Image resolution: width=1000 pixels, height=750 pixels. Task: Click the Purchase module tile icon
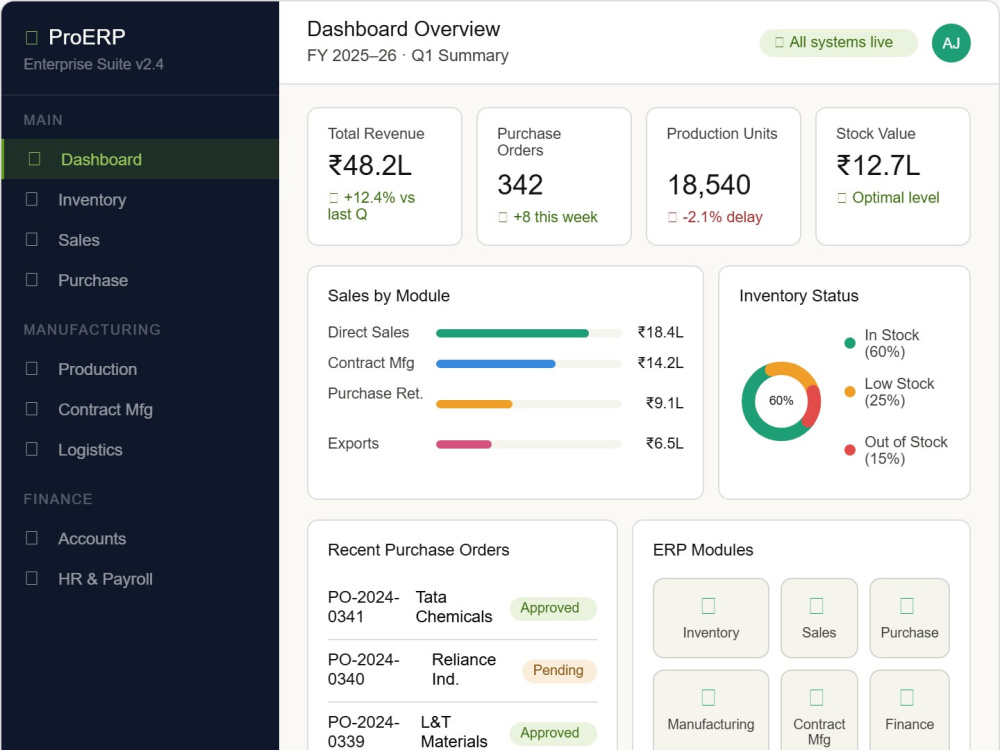pos(906,605)
